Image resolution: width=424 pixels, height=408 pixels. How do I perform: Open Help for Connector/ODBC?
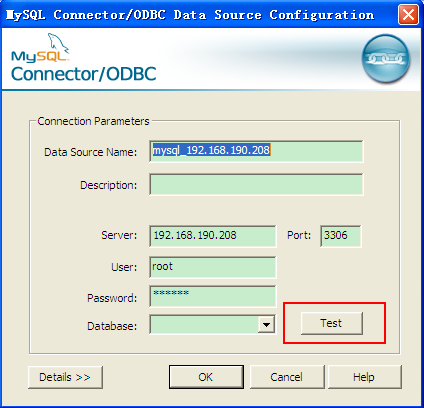coord(364,377)
